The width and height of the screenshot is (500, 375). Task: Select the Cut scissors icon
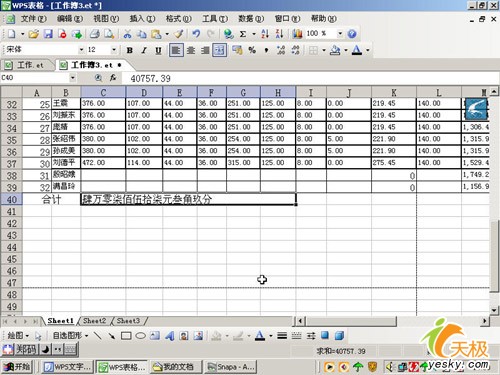click(127, 34)
